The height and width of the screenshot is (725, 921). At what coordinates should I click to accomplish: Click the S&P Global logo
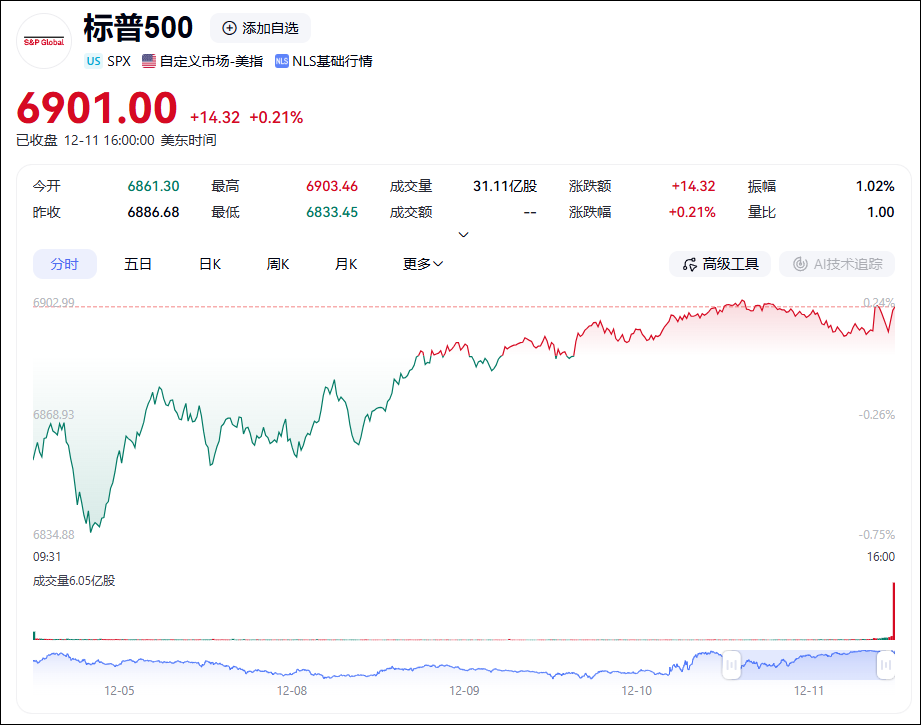click(x=44, y=42)
